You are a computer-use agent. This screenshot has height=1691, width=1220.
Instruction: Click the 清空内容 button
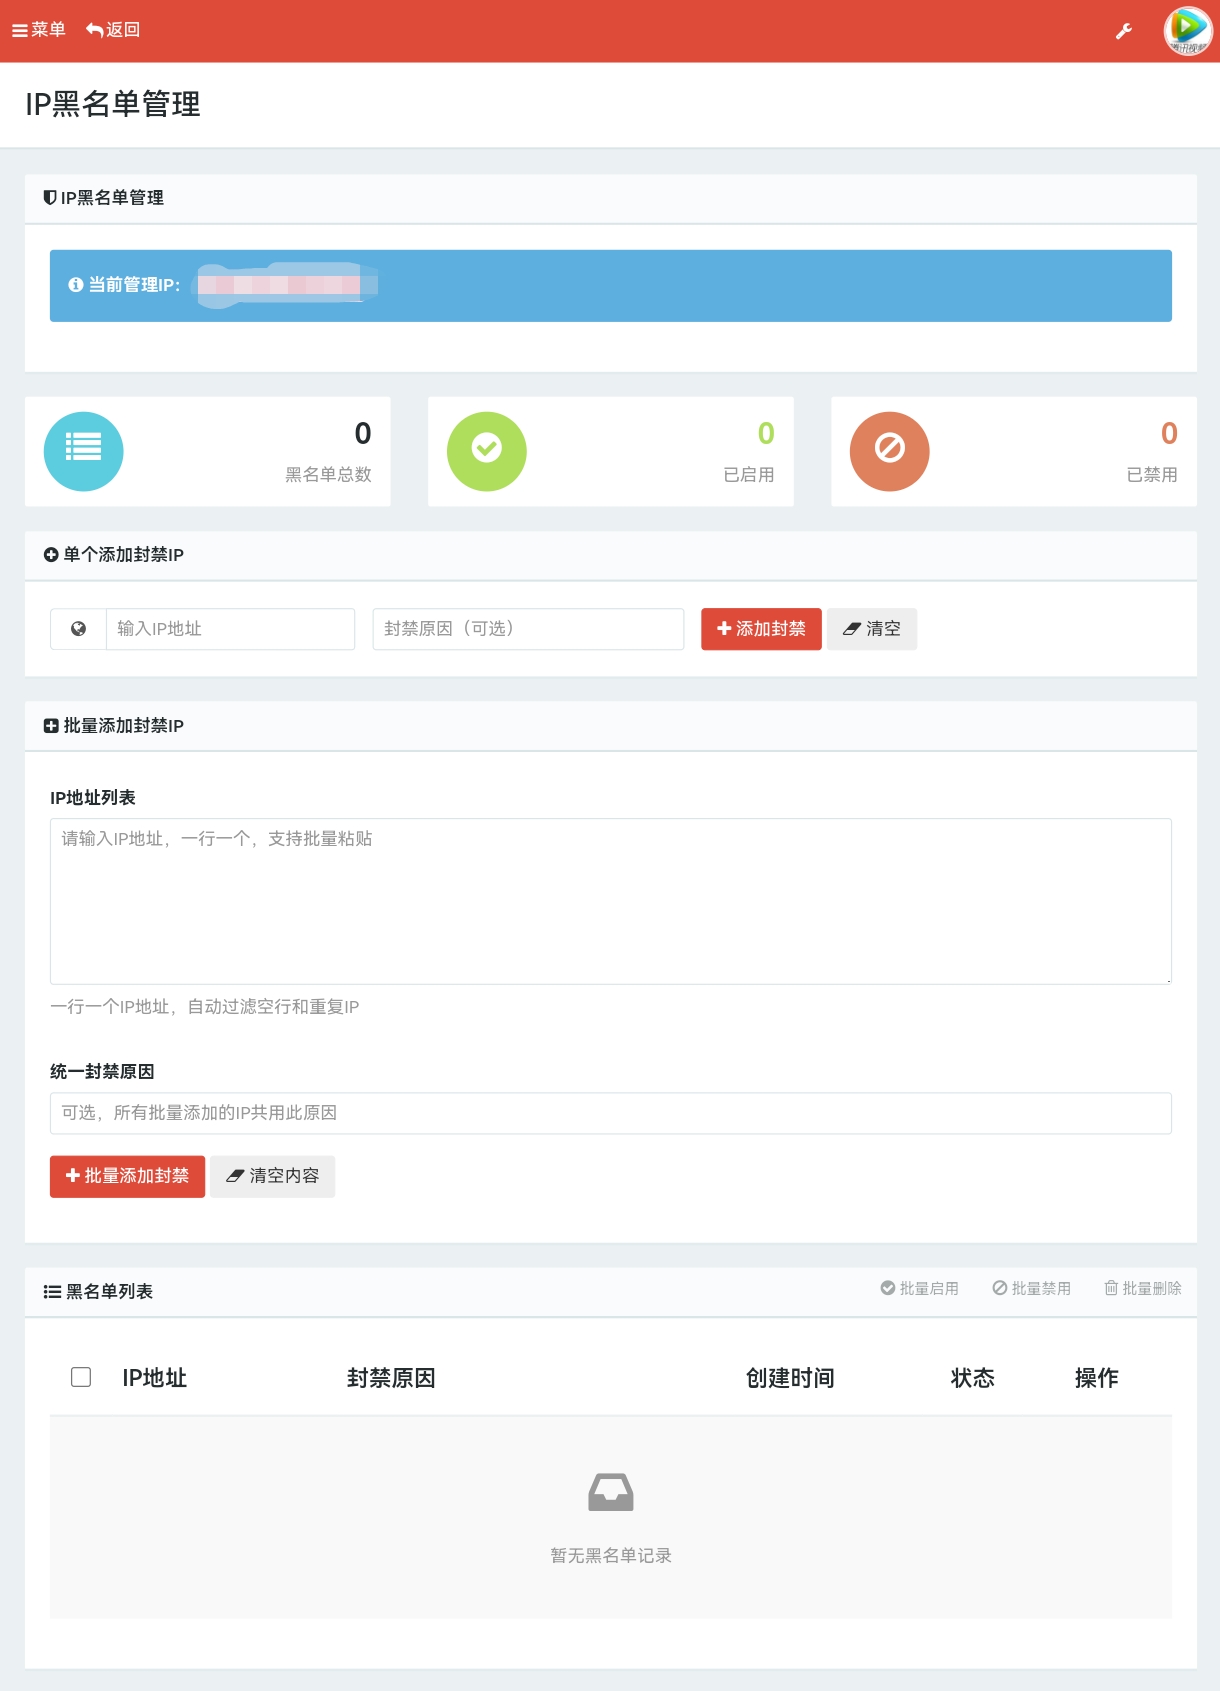272,1176
